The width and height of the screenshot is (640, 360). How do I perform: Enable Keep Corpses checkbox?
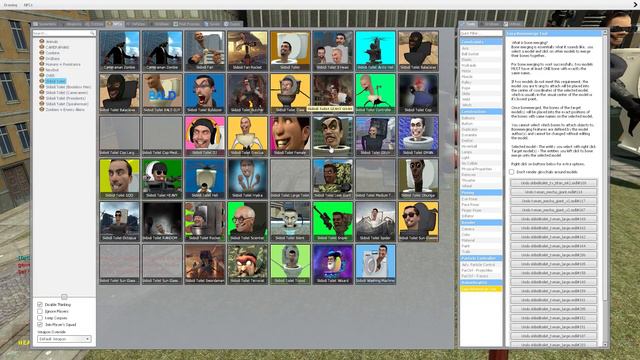40,318
